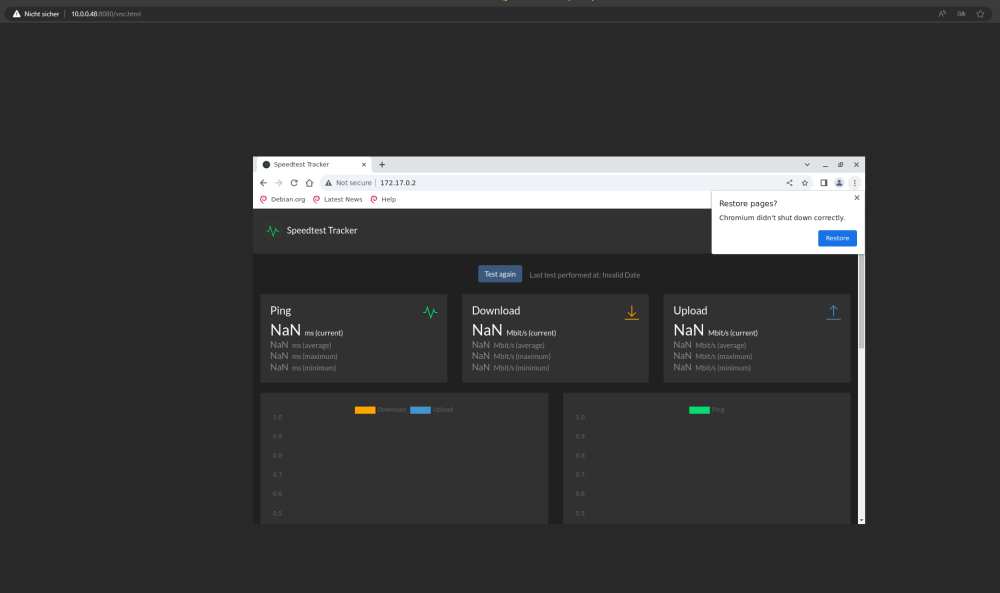Viewport: 1000px width, 593px height.
Task: Click the outer browser vnc.html address
Action: tap(106, 14)
